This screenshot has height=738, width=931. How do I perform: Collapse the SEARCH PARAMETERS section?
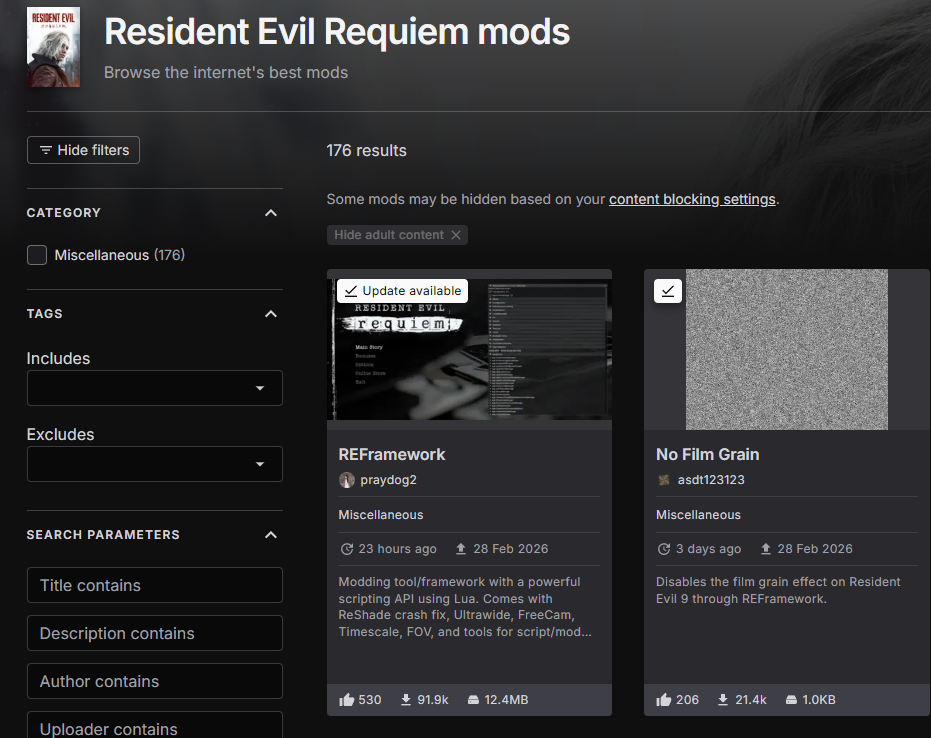271,535
